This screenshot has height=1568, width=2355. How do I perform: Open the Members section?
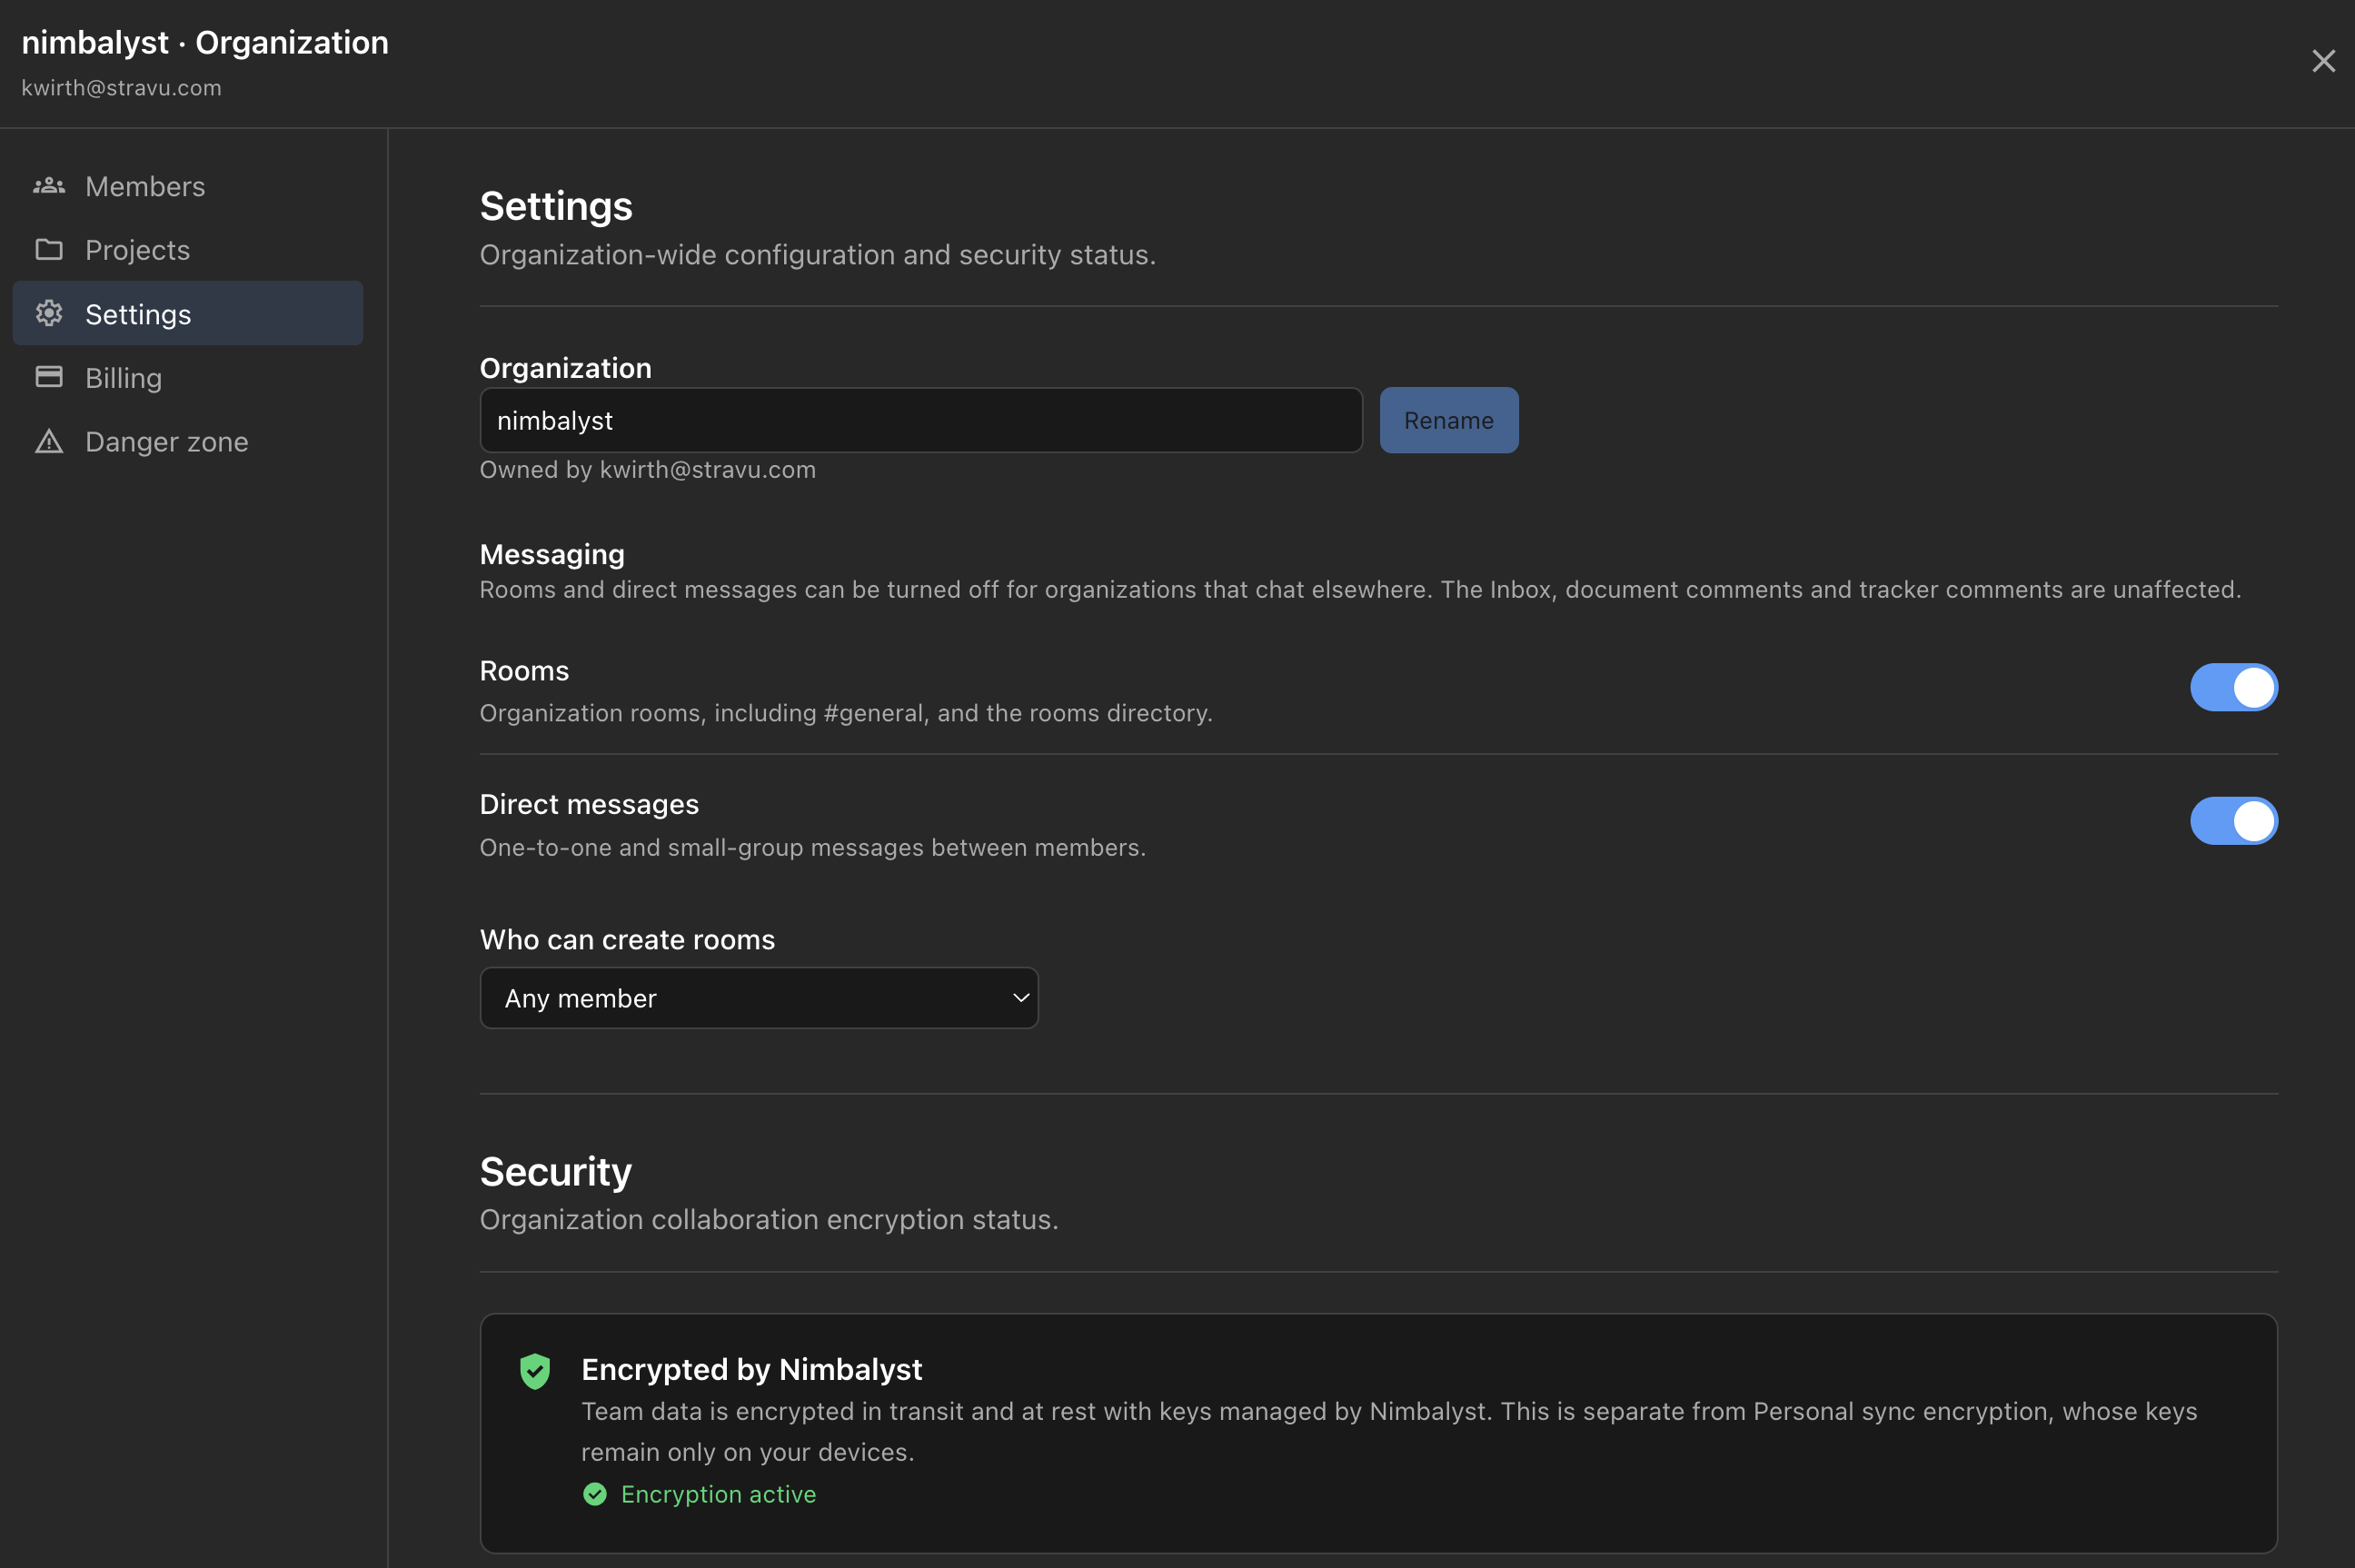[188, 186]
